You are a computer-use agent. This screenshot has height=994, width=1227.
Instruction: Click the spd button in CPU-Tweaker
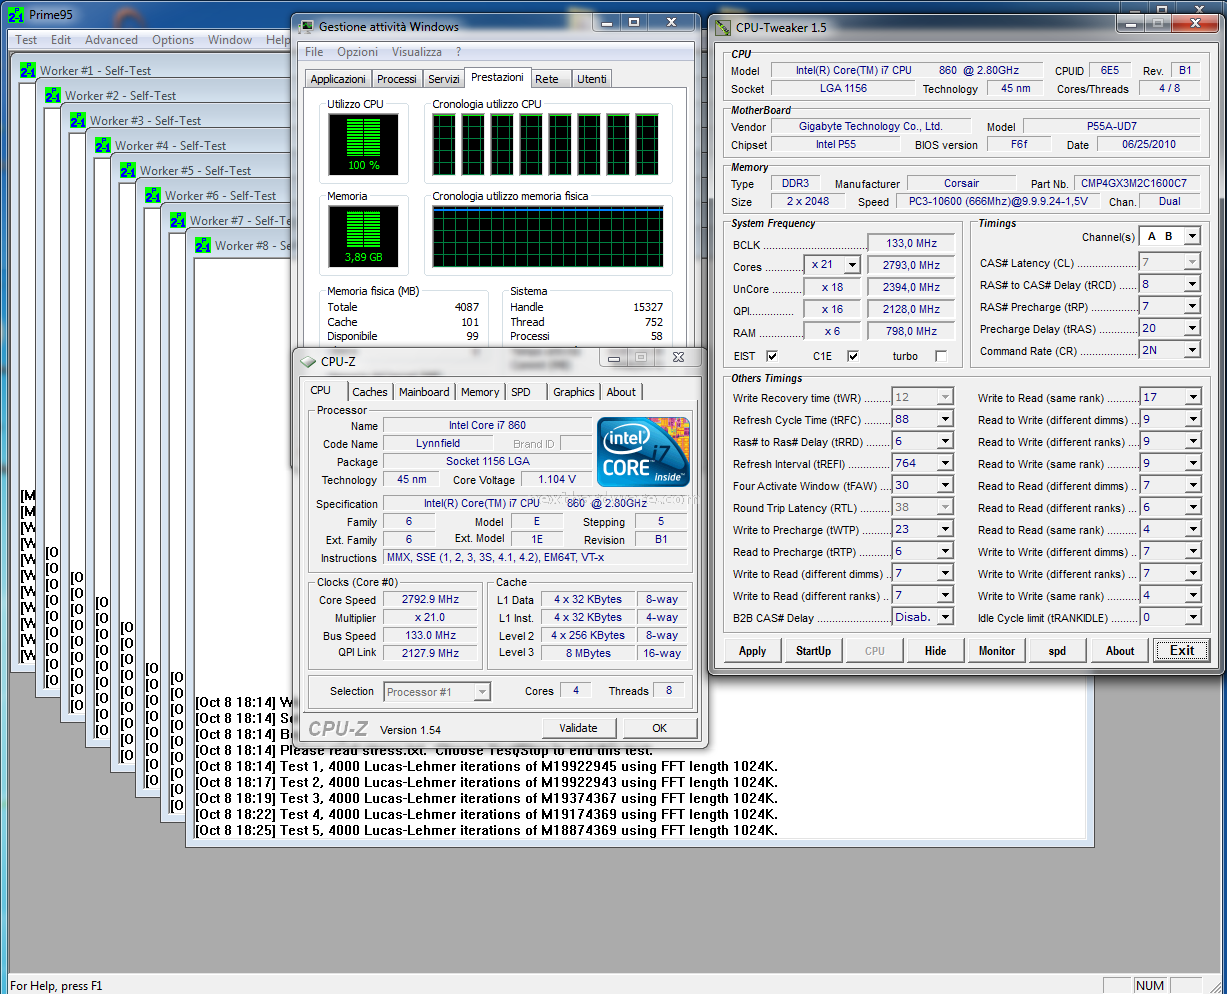click(x=1057, y=651)
